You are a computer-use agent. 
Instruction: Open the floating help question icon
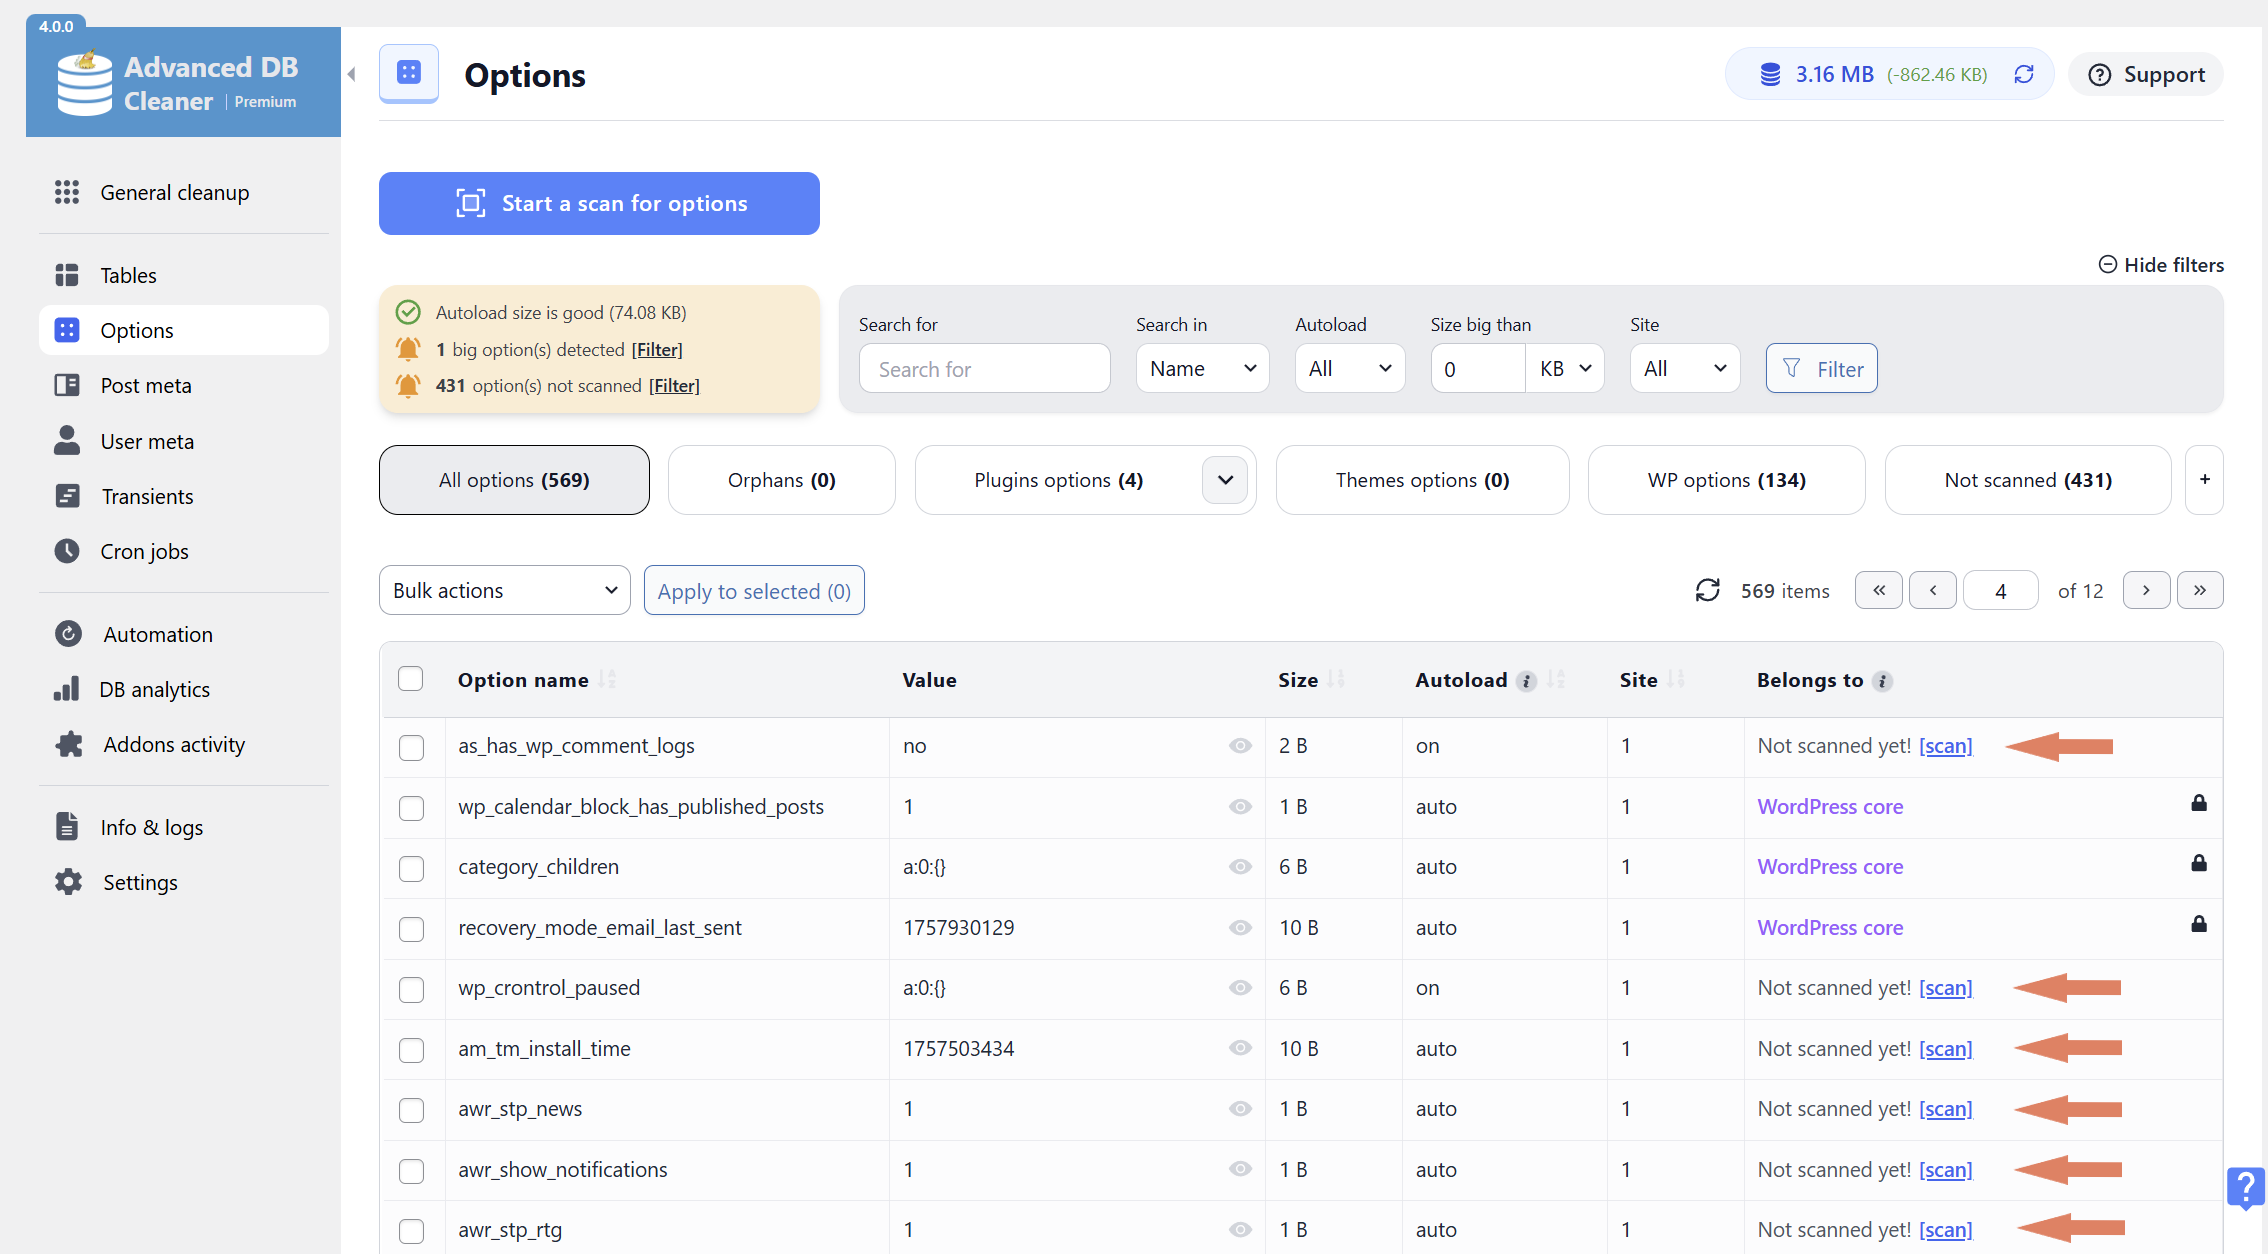point(2245,1188)
